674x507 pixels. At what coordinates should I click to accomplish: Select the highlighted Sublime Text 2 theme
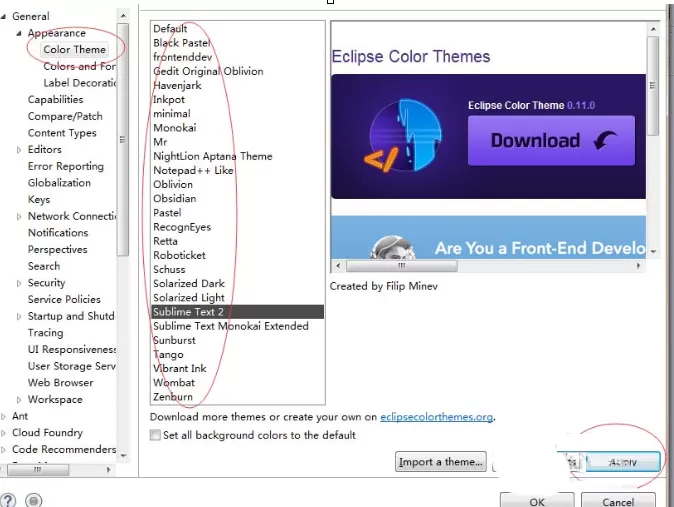[x=238, y=312]
